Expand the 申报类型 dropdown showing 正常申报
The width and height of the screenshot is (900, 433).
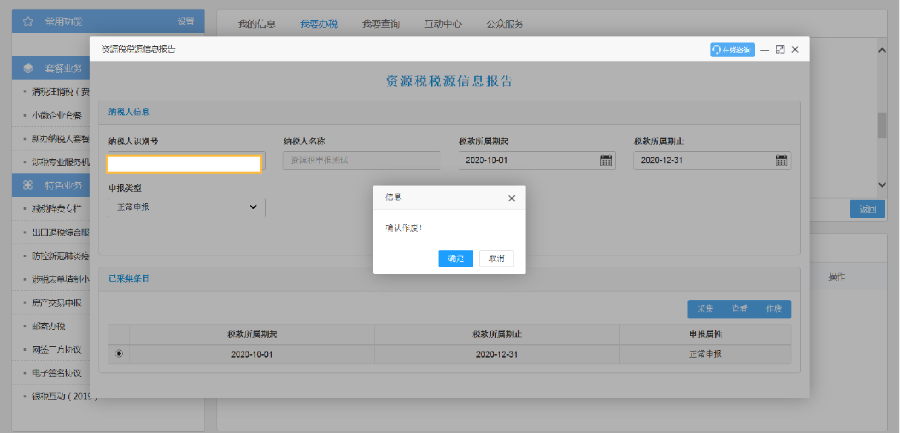coord(187,207)
